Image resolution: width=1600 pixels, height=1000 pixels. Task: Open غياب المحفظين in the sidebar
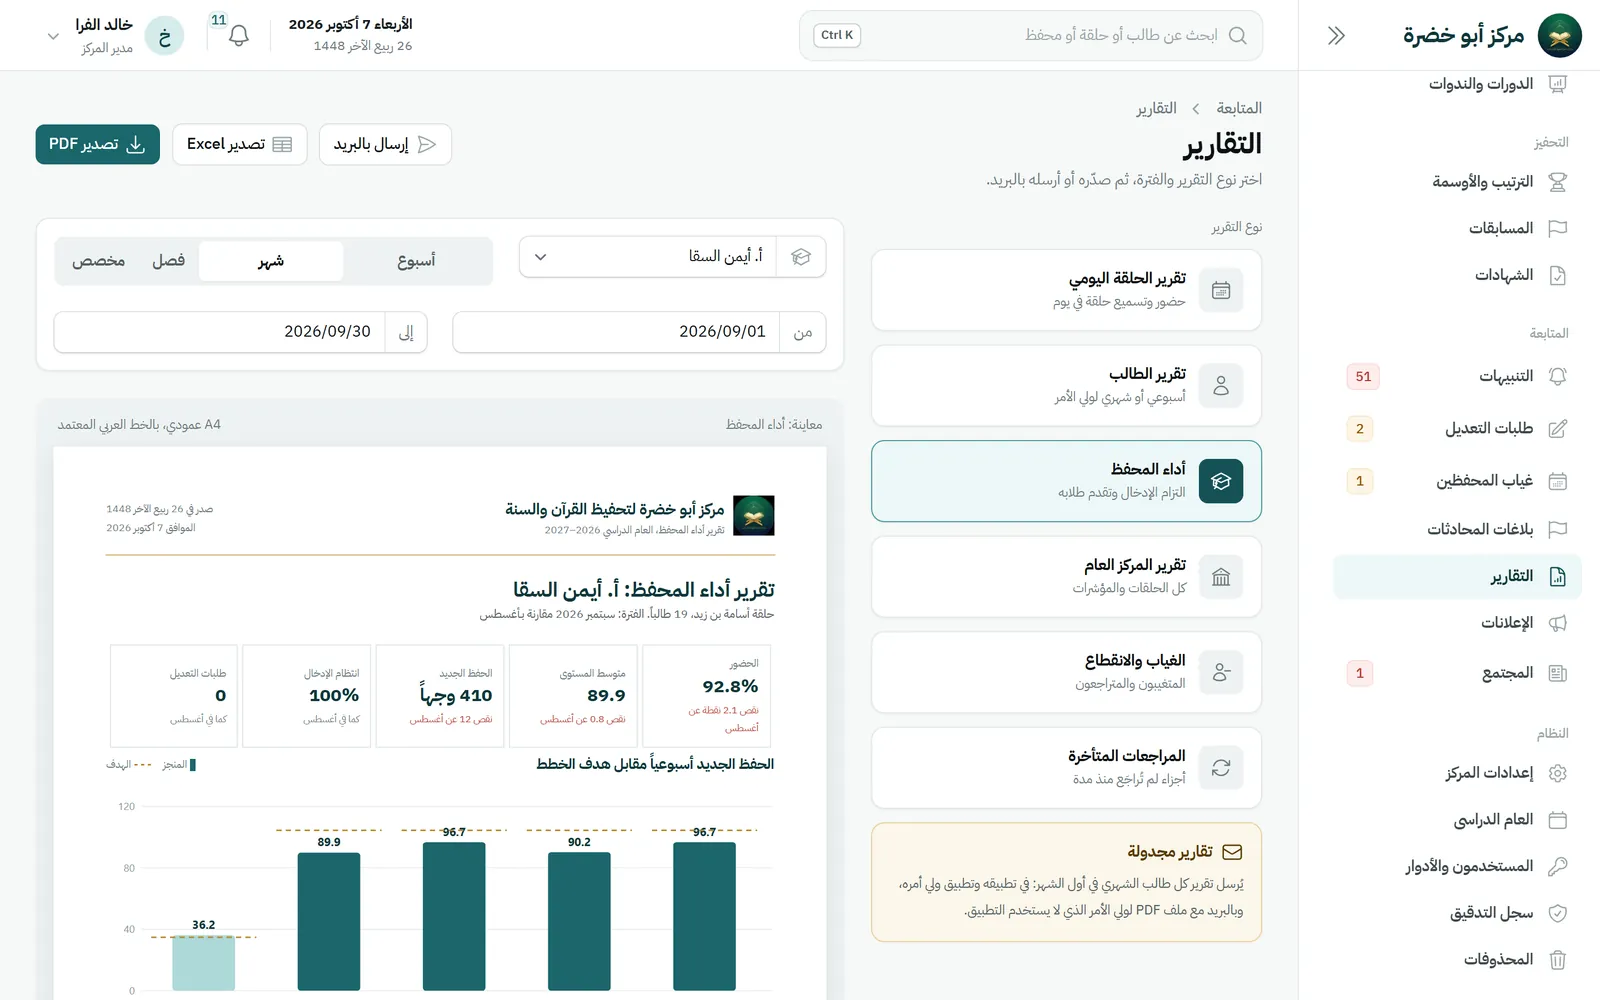click(x=1457, y=481)
